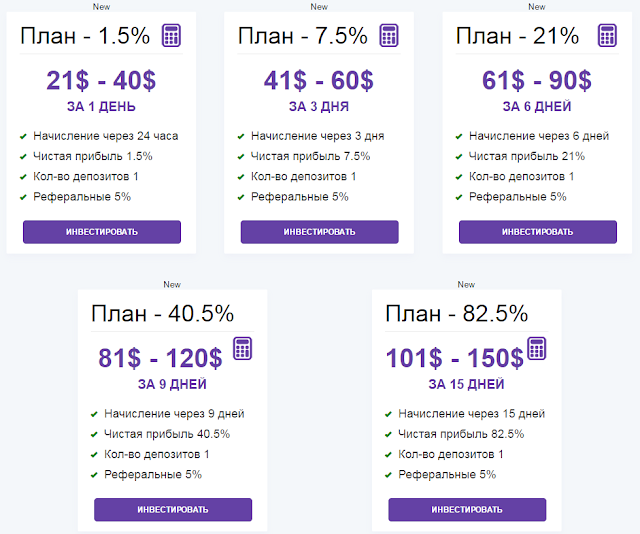
Task: Click Инвестировать for the 41$ - 60$ plan
Action: pos(320,232)
